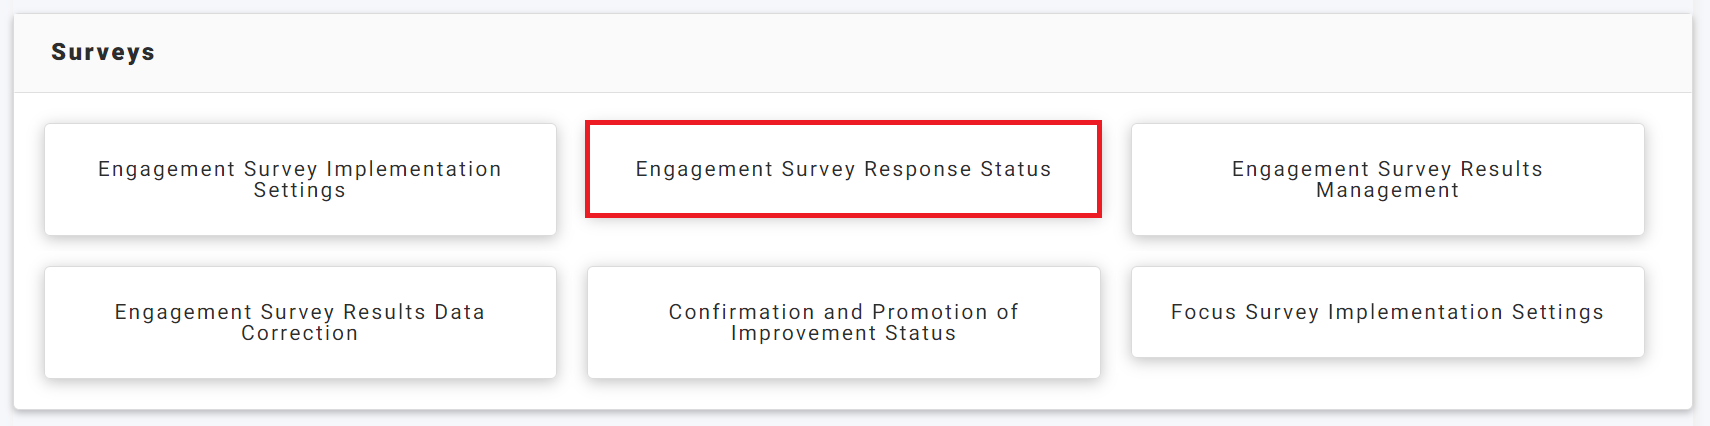1710x426 pixels.
Task: Check confirmation and promotion of improvement status
Action: point(843,322)
